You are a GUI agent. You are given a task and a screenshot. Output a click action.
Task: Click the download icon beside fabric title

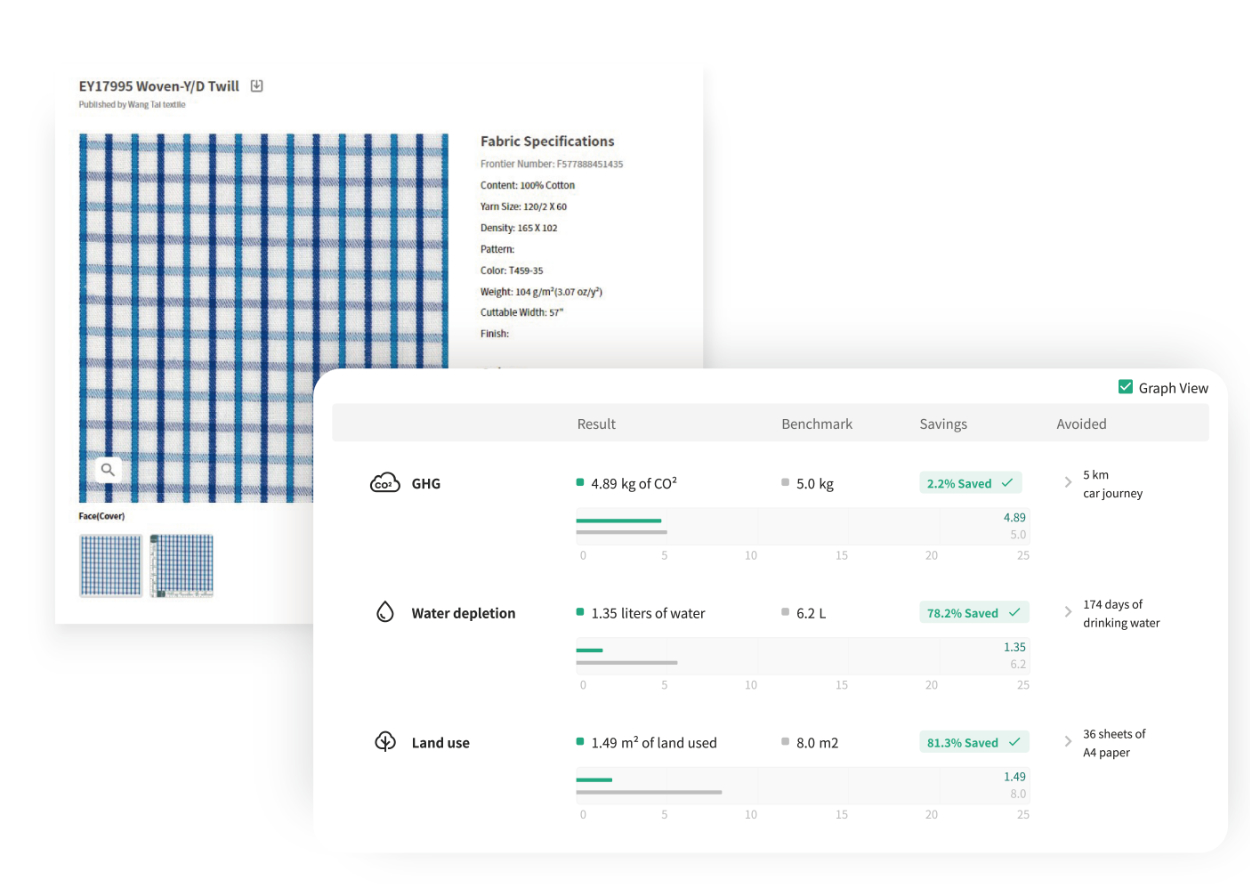(256, 86)
